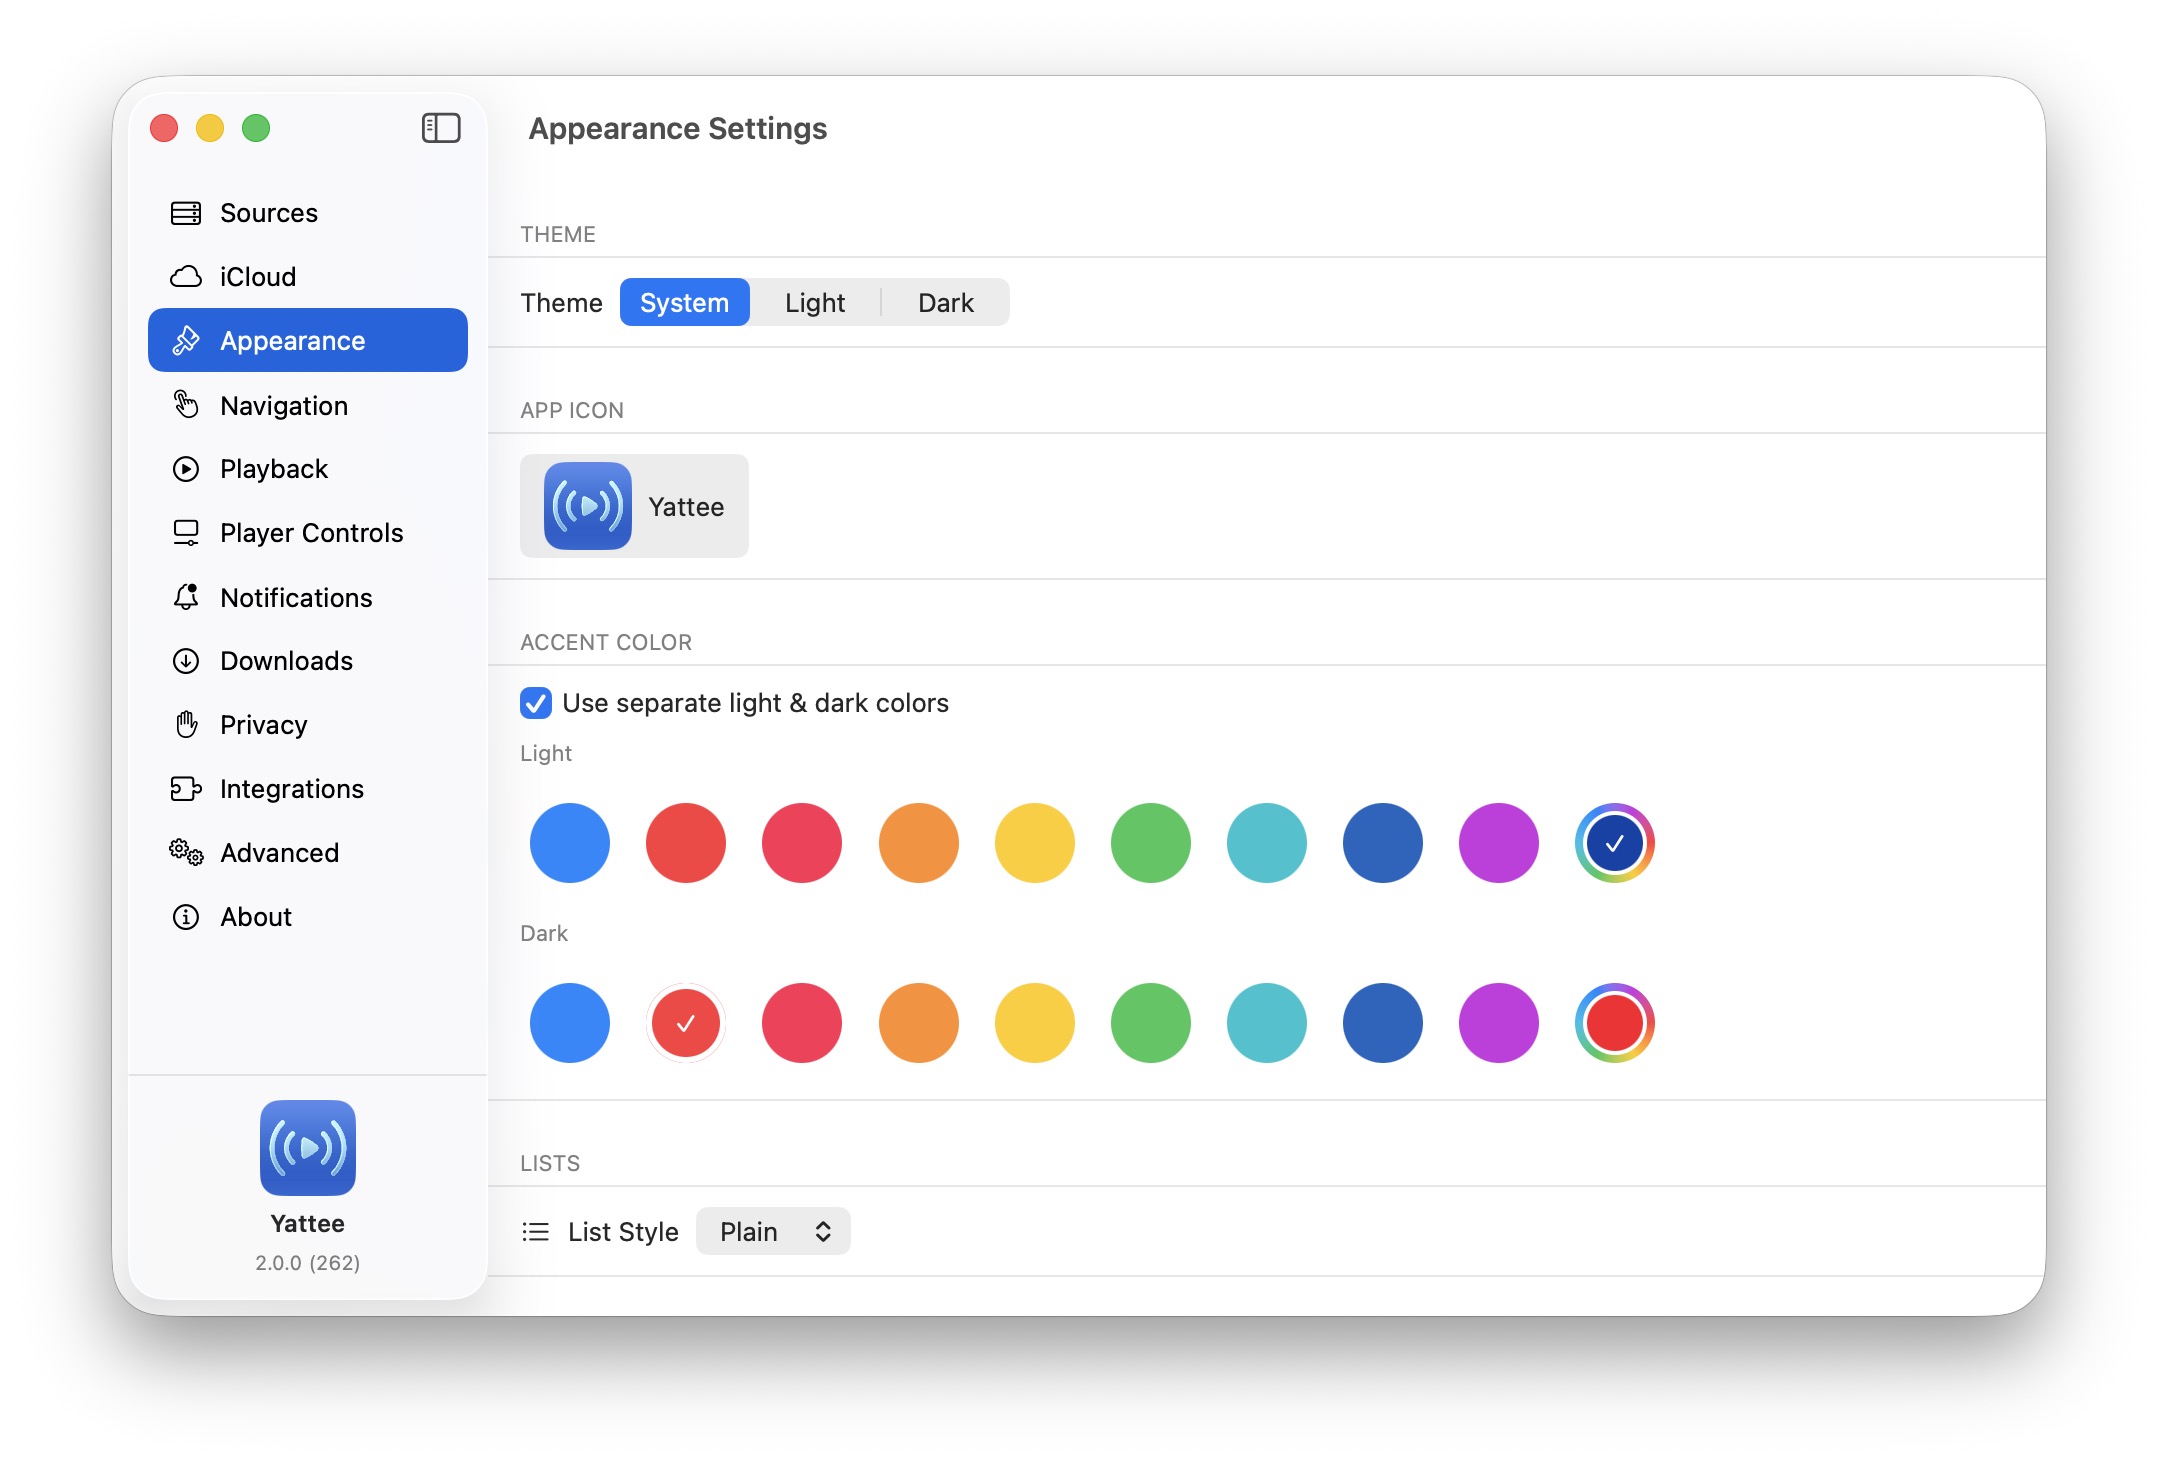Close the settings window

tap(164, 128)
